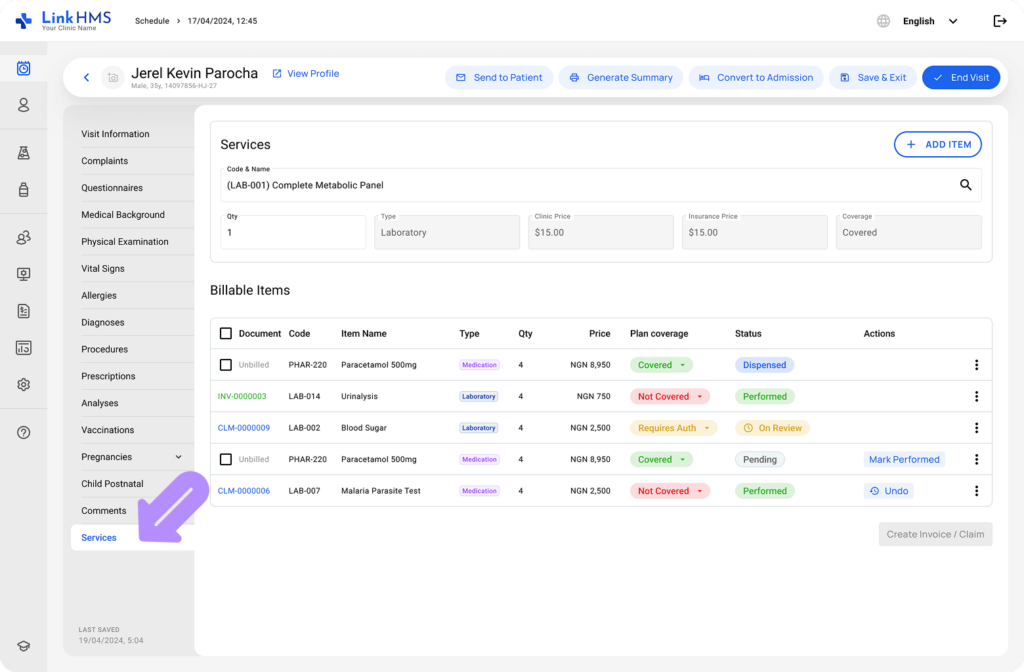Image resolution: width=1024 pixels, height=672 pixels.
Task: Open the Laboratory flask icon in sidebar
Action: (24, 153)
